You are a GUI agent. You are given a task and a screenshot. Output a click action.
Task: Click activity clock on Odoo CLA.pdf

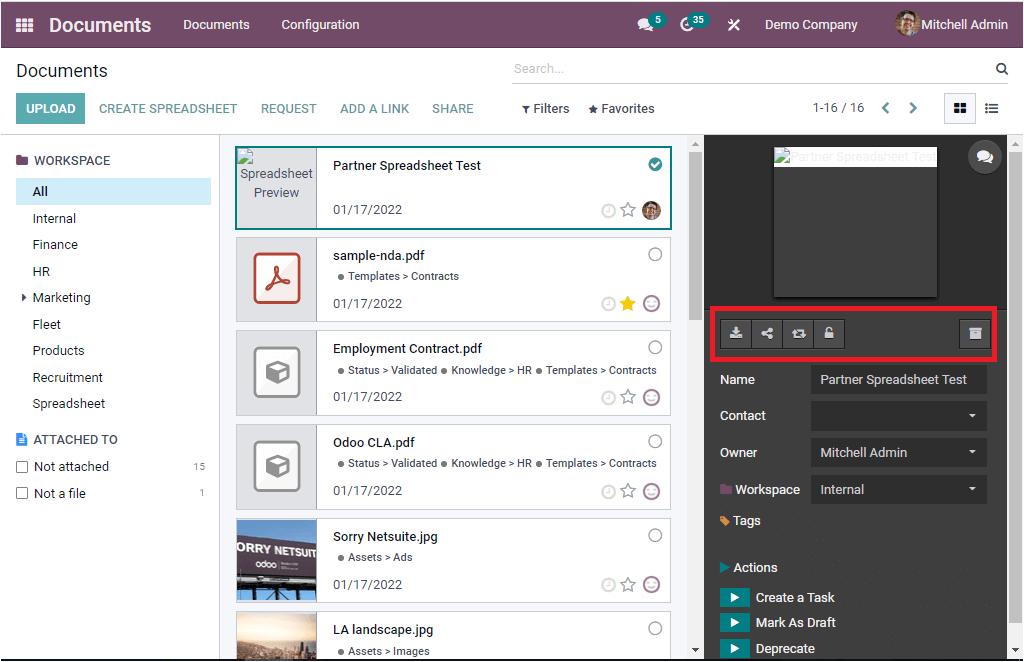608,492
